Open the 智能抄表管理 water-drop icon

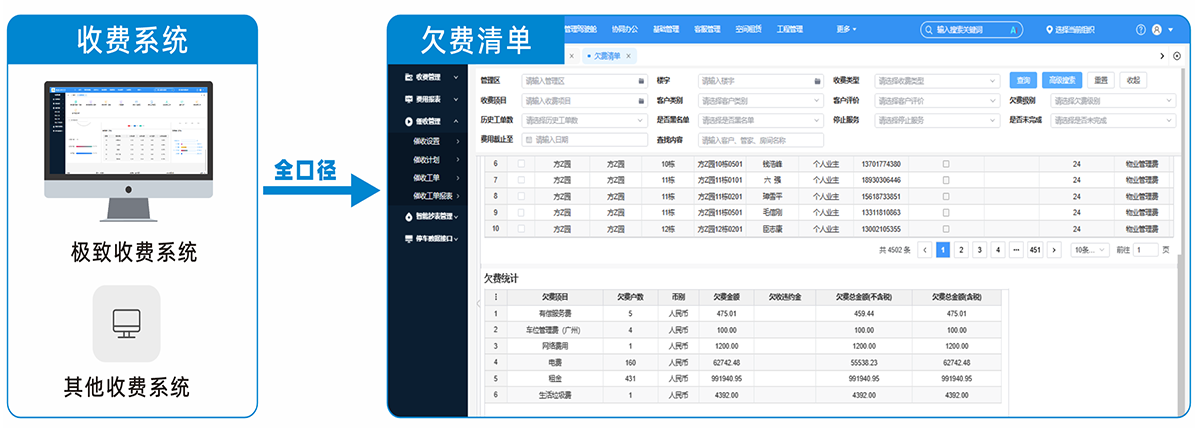click(x=409, y=216)
